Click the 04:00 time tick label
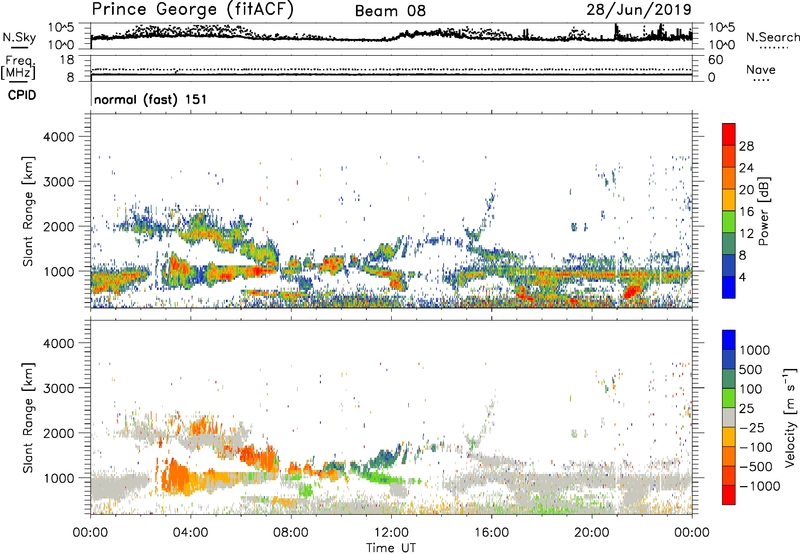This screenshot has height=554, width=800. (190, 533)
